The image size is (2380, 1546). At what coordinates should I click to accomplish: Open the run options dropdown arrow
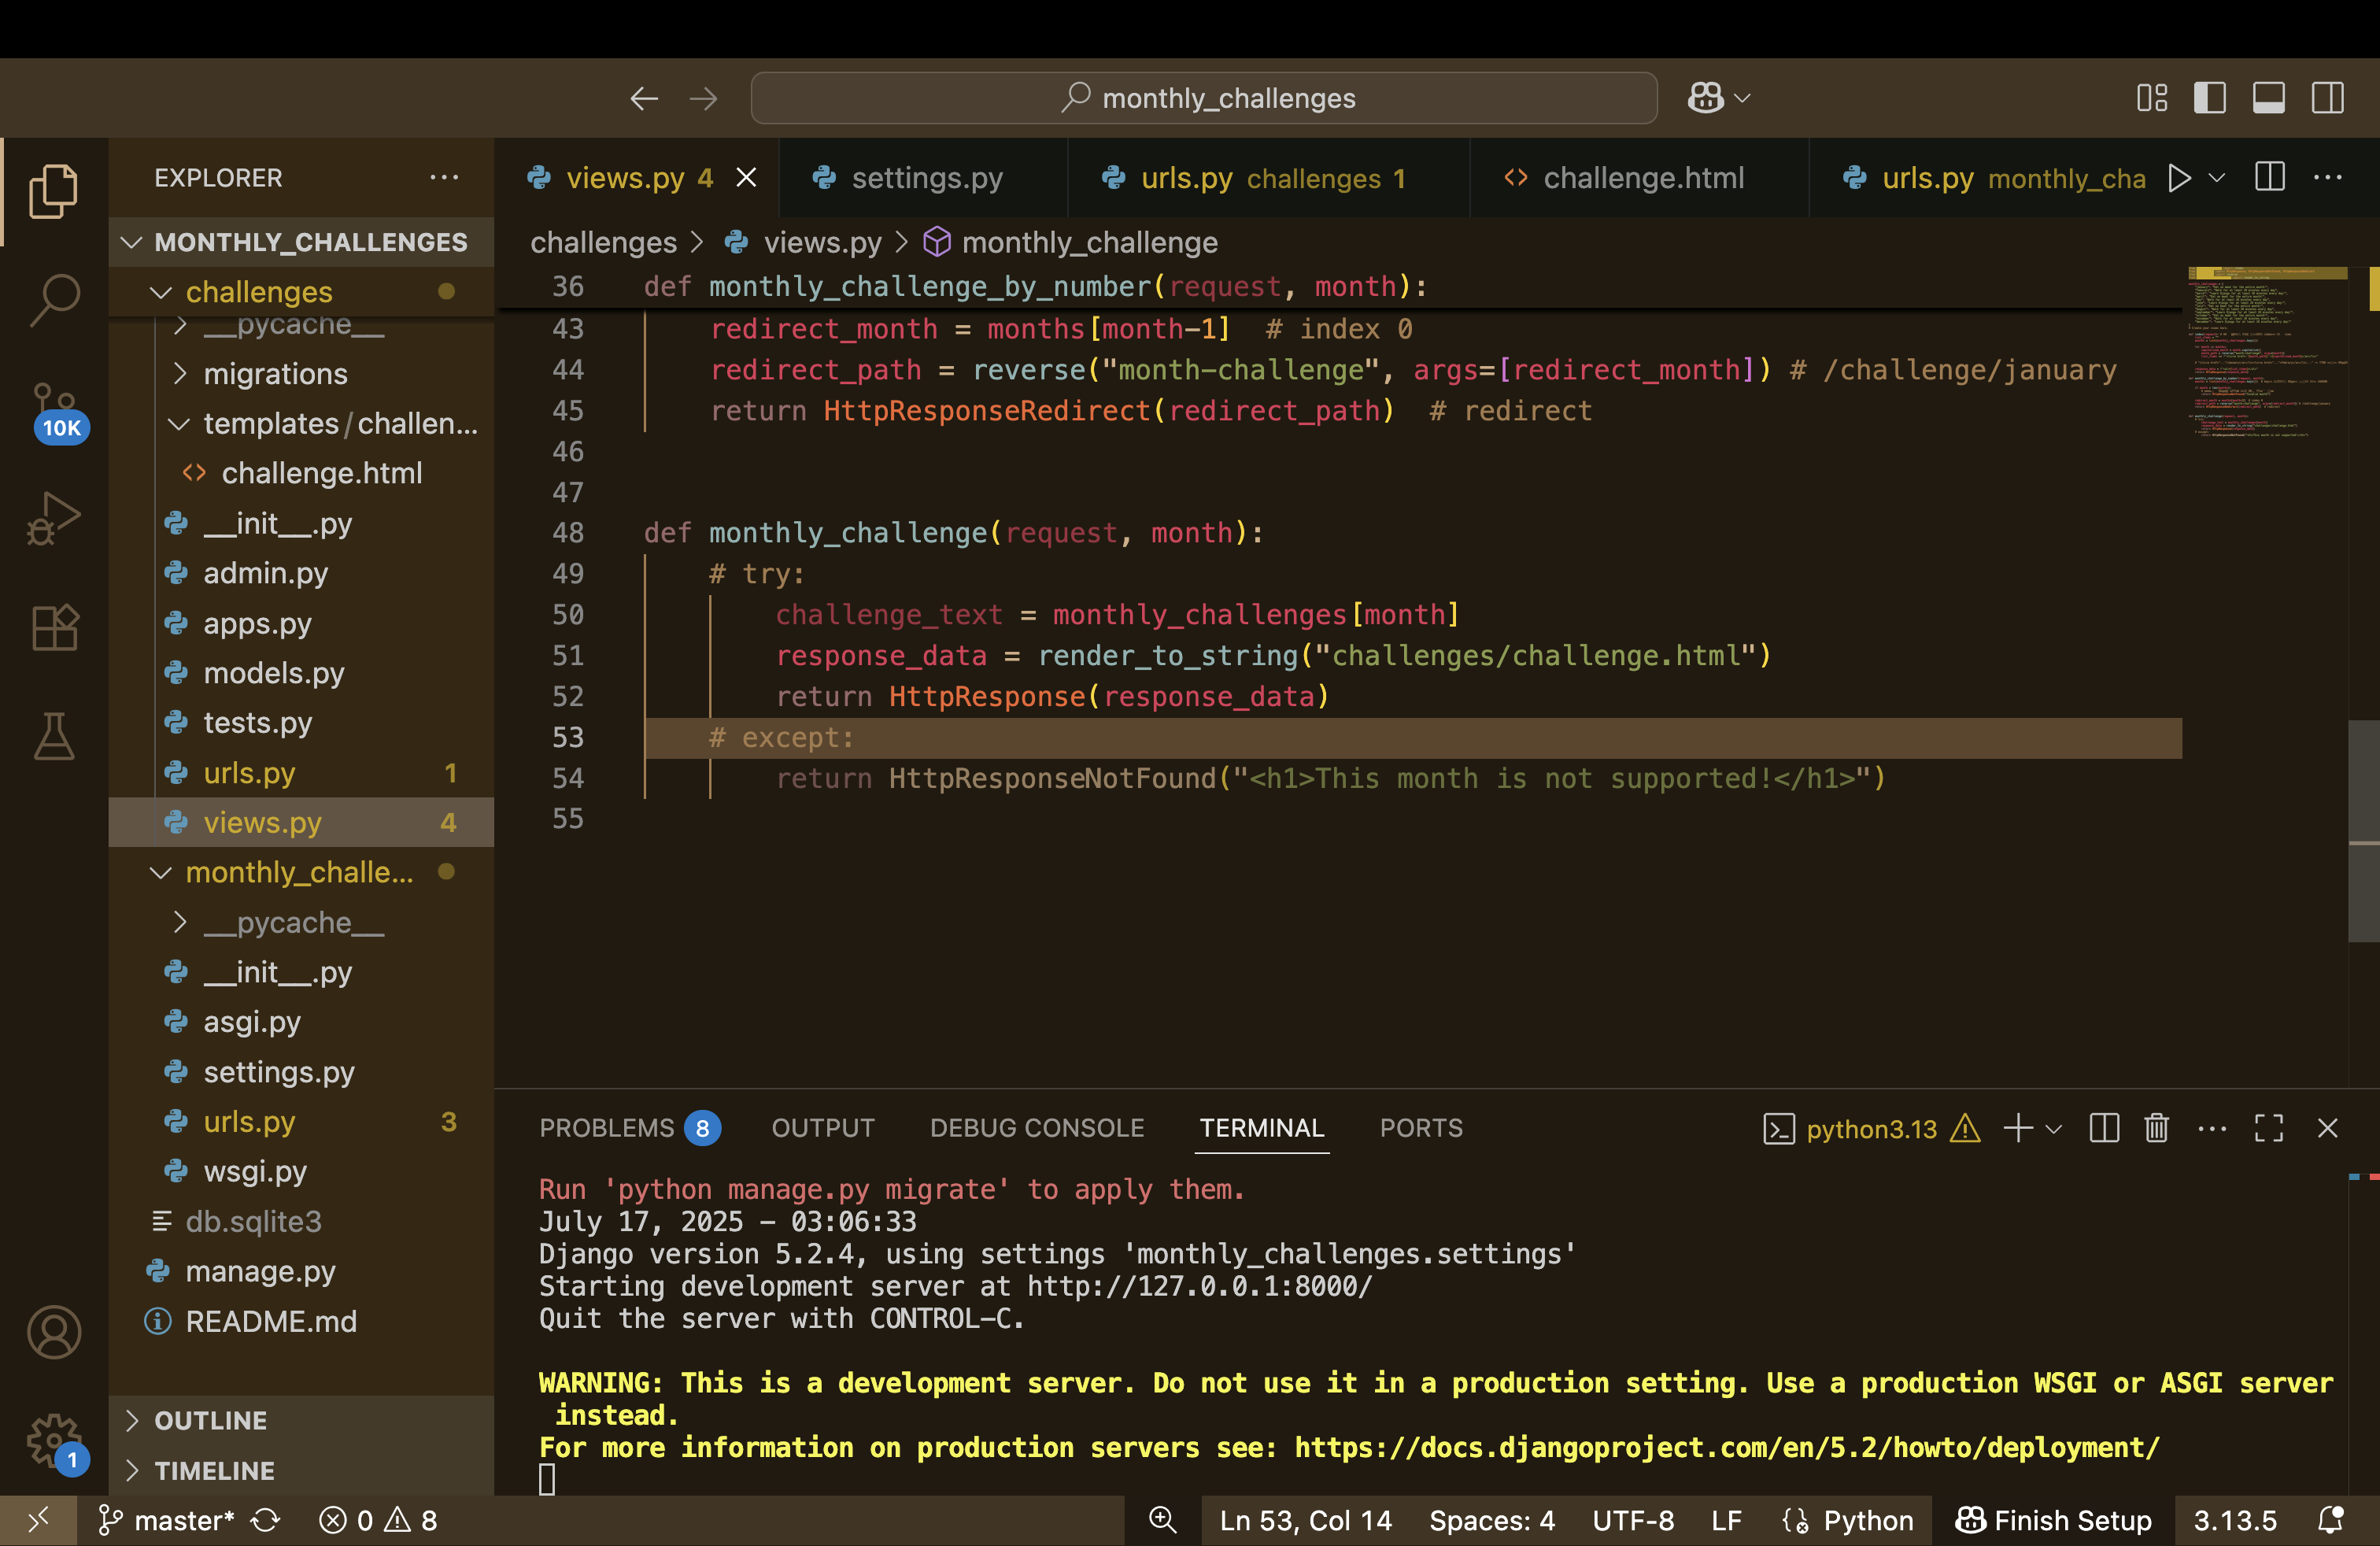tap(2217, 178)
